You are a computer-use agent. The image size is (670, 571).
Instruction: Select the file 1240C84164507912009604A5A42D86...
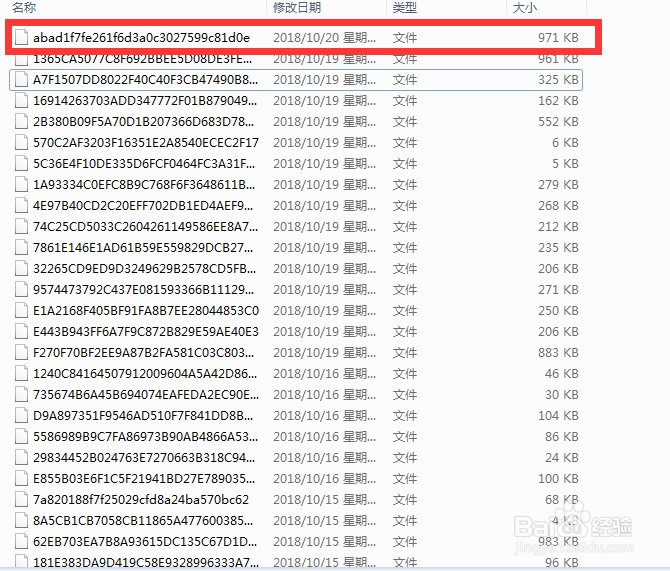coord(145,374)
